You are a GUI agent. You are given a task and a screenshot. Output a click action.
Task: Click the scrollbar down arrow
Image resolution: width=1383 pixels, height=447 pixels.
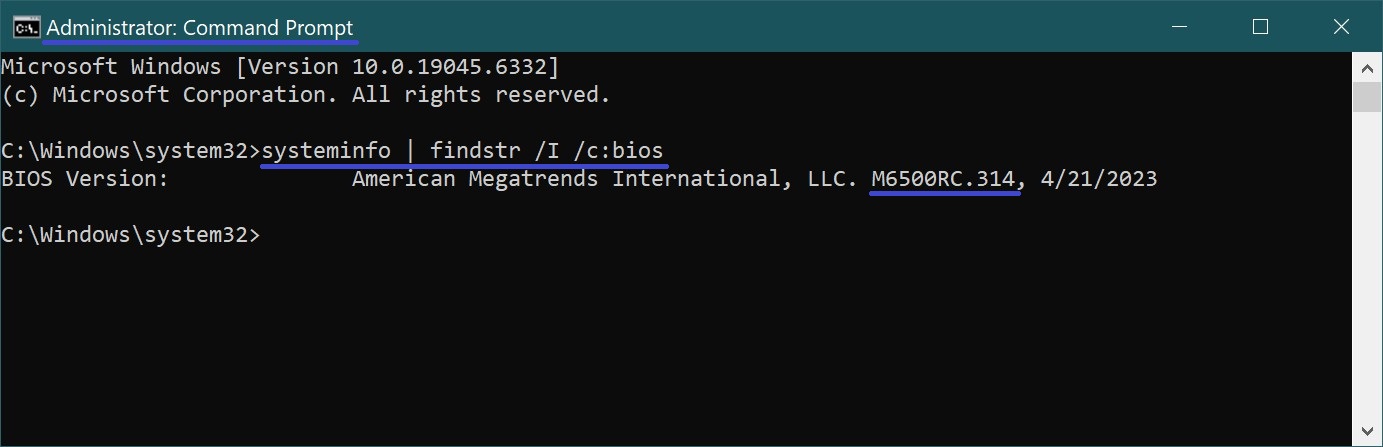tap(1367, 431)
